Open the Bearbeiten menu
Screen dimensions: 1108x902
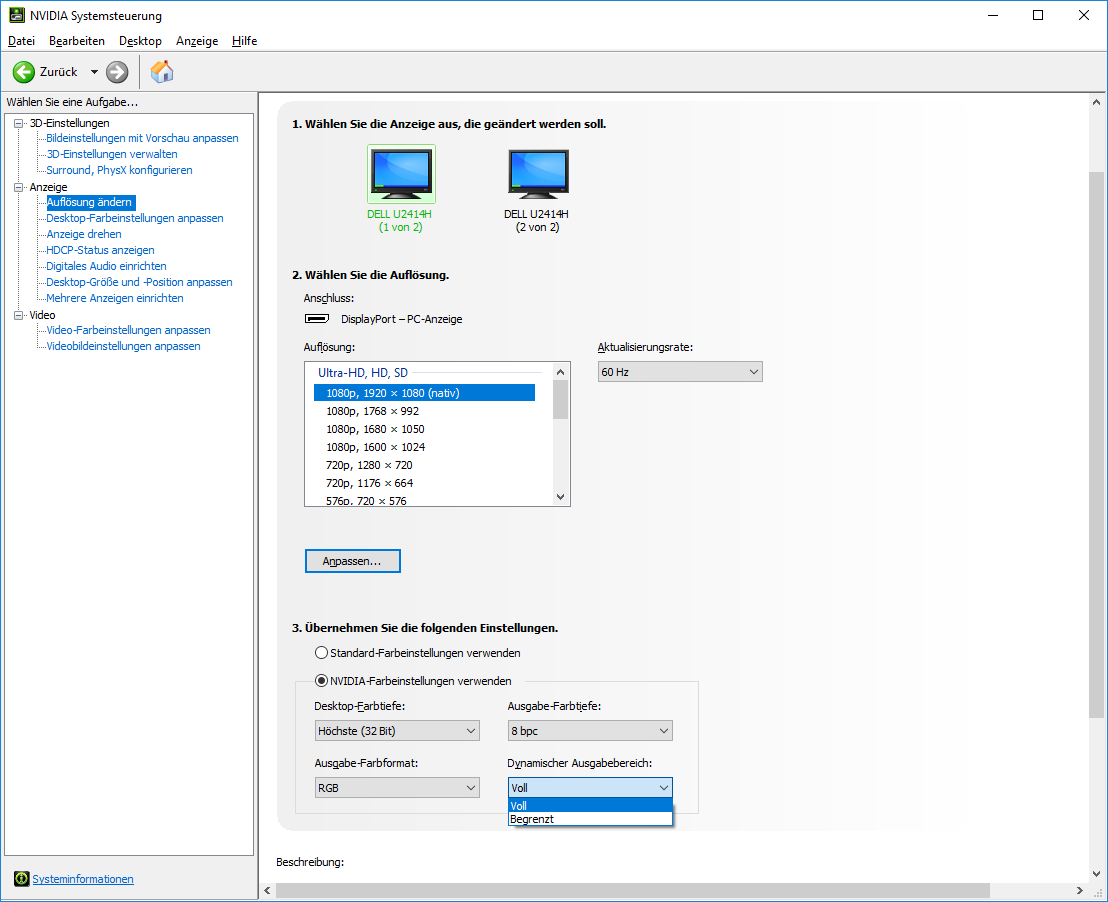[76, 41]
